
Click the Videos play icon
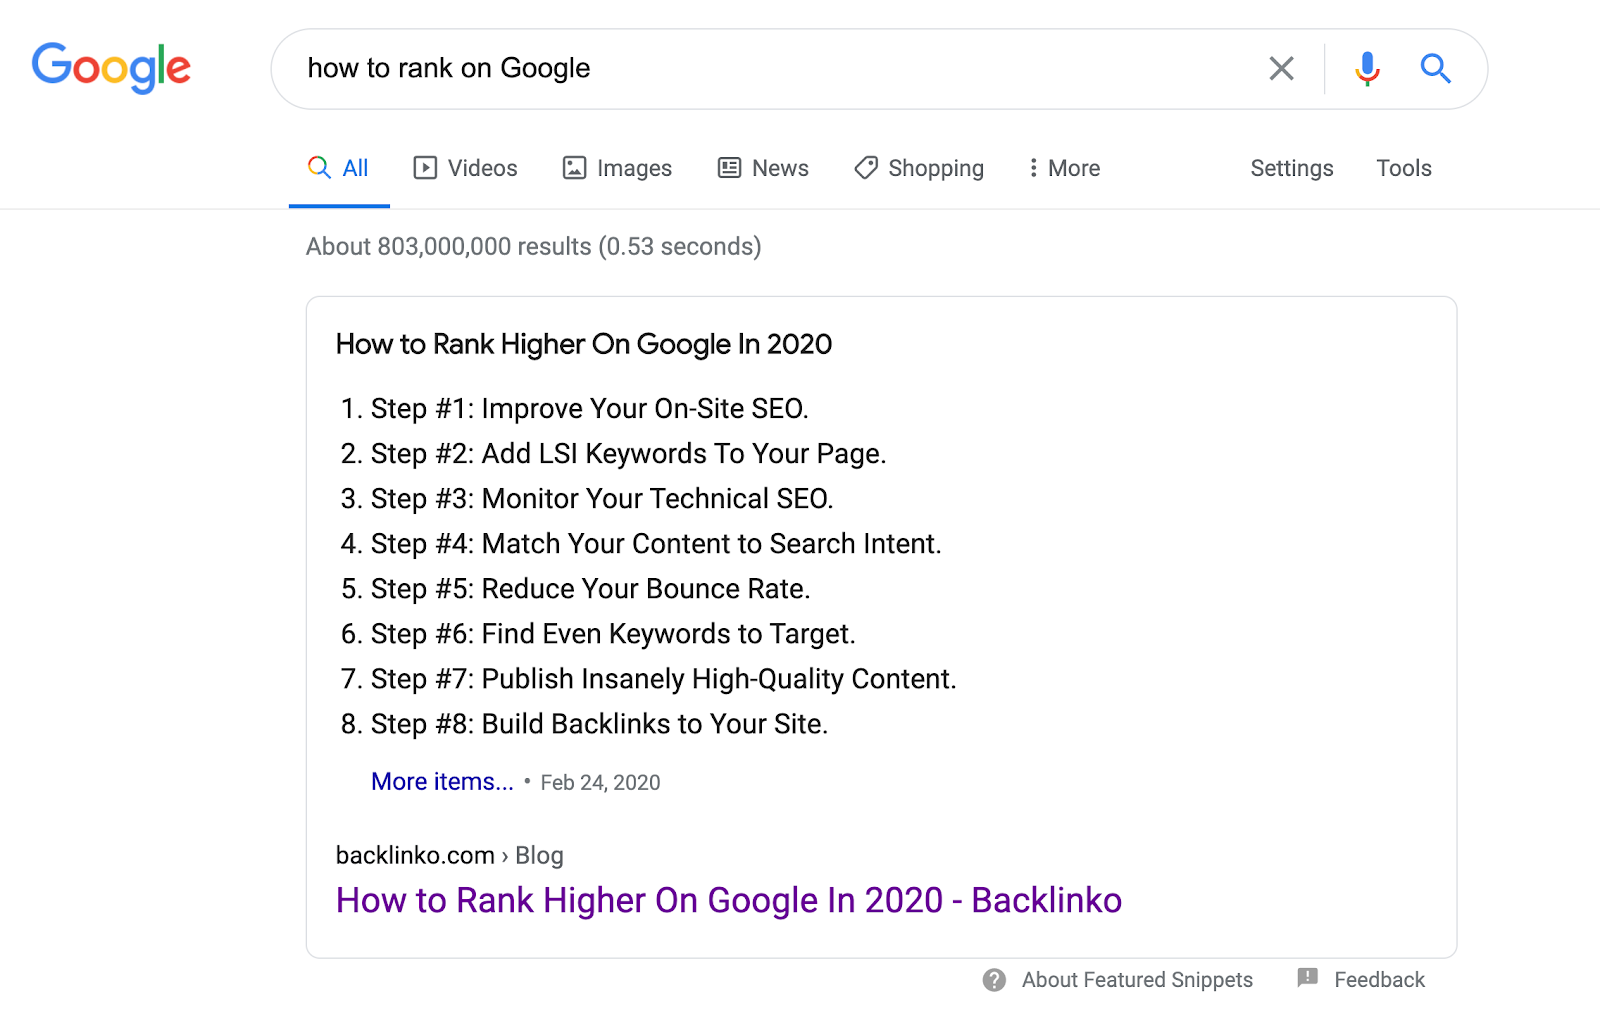[x=425, y=168]
